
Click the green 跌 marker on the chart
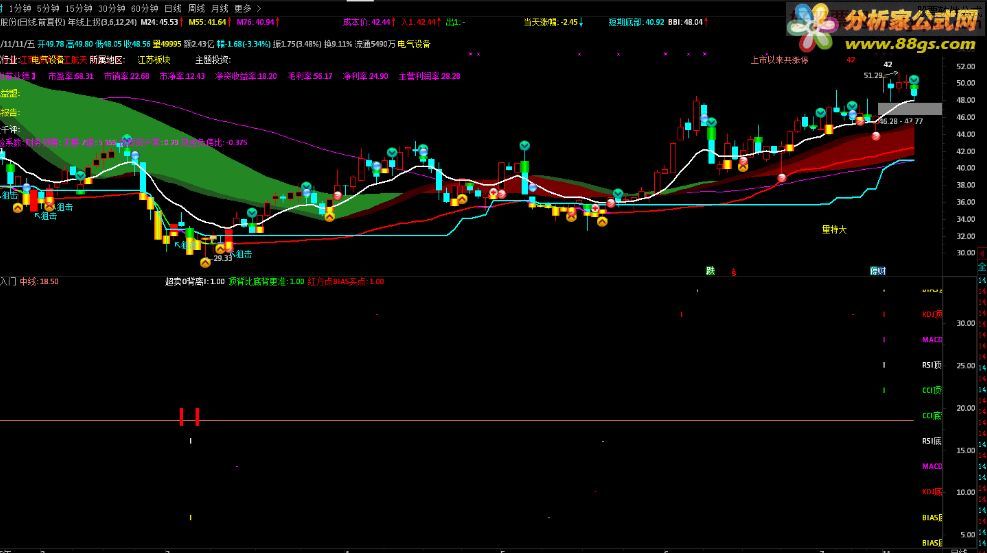(x=710, y=271)
